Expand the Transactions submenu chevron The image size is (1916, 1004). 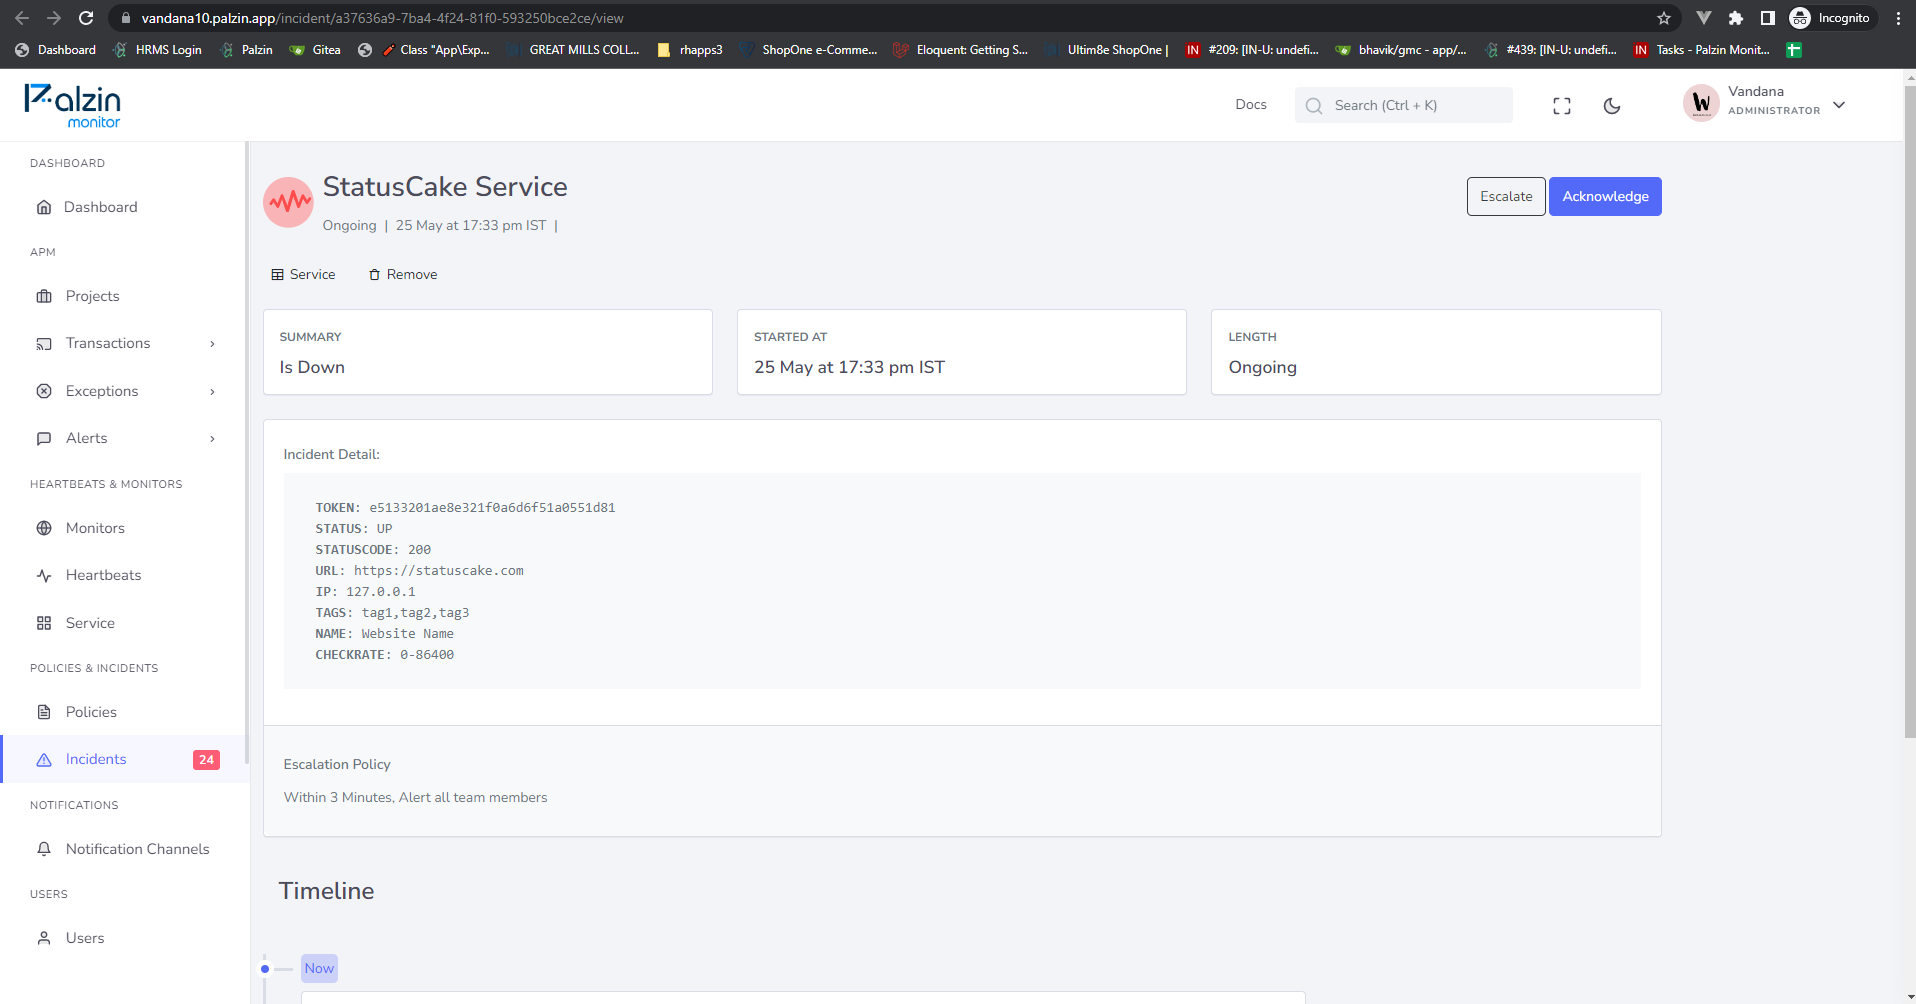[212, 344]
